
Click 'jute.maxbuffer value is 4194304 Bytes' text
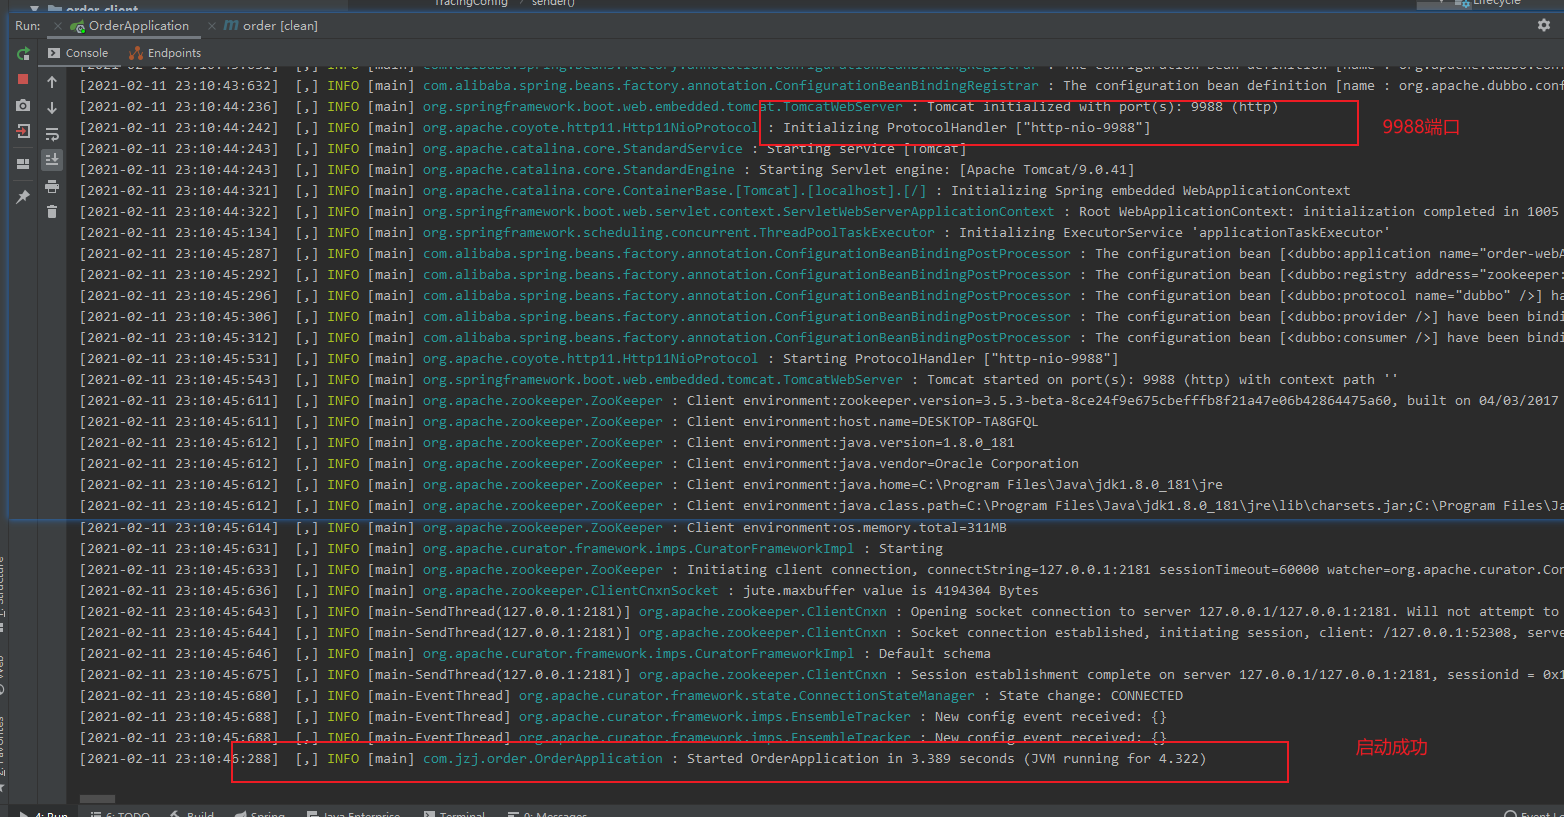pos(890,591)
